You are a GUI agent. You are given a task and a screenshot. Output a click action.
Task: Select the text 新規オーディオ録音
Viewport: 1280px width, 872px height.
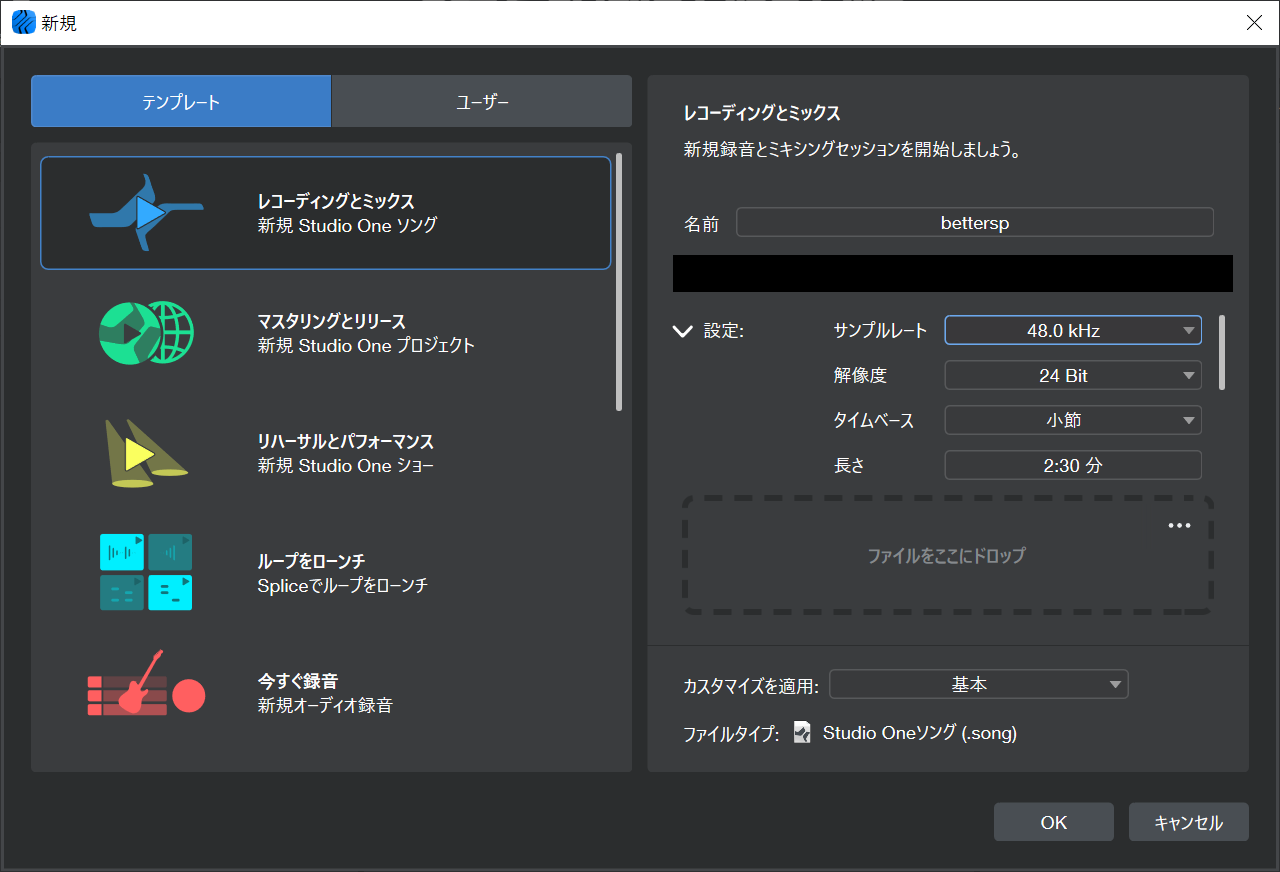[x=325, y=705]
